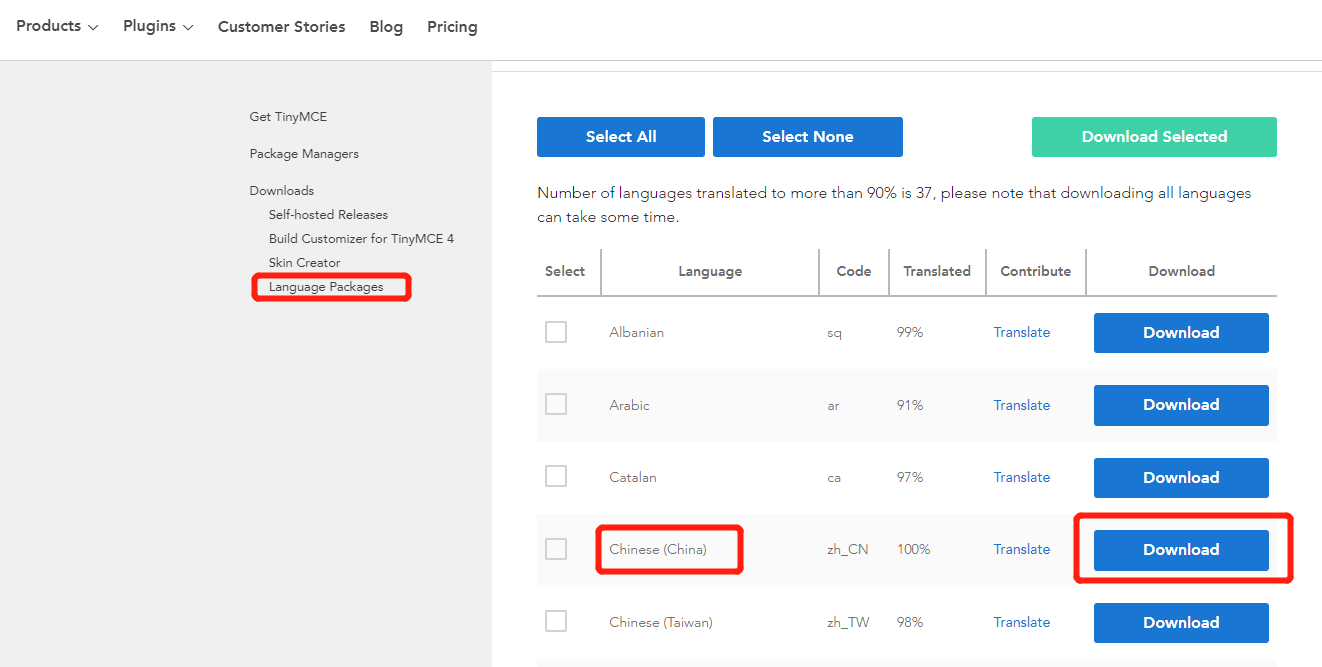Tick the Albanian language checkbox
Image resolution: width=1322 pixels, height=667 pixels.
[x=556, y=332]
